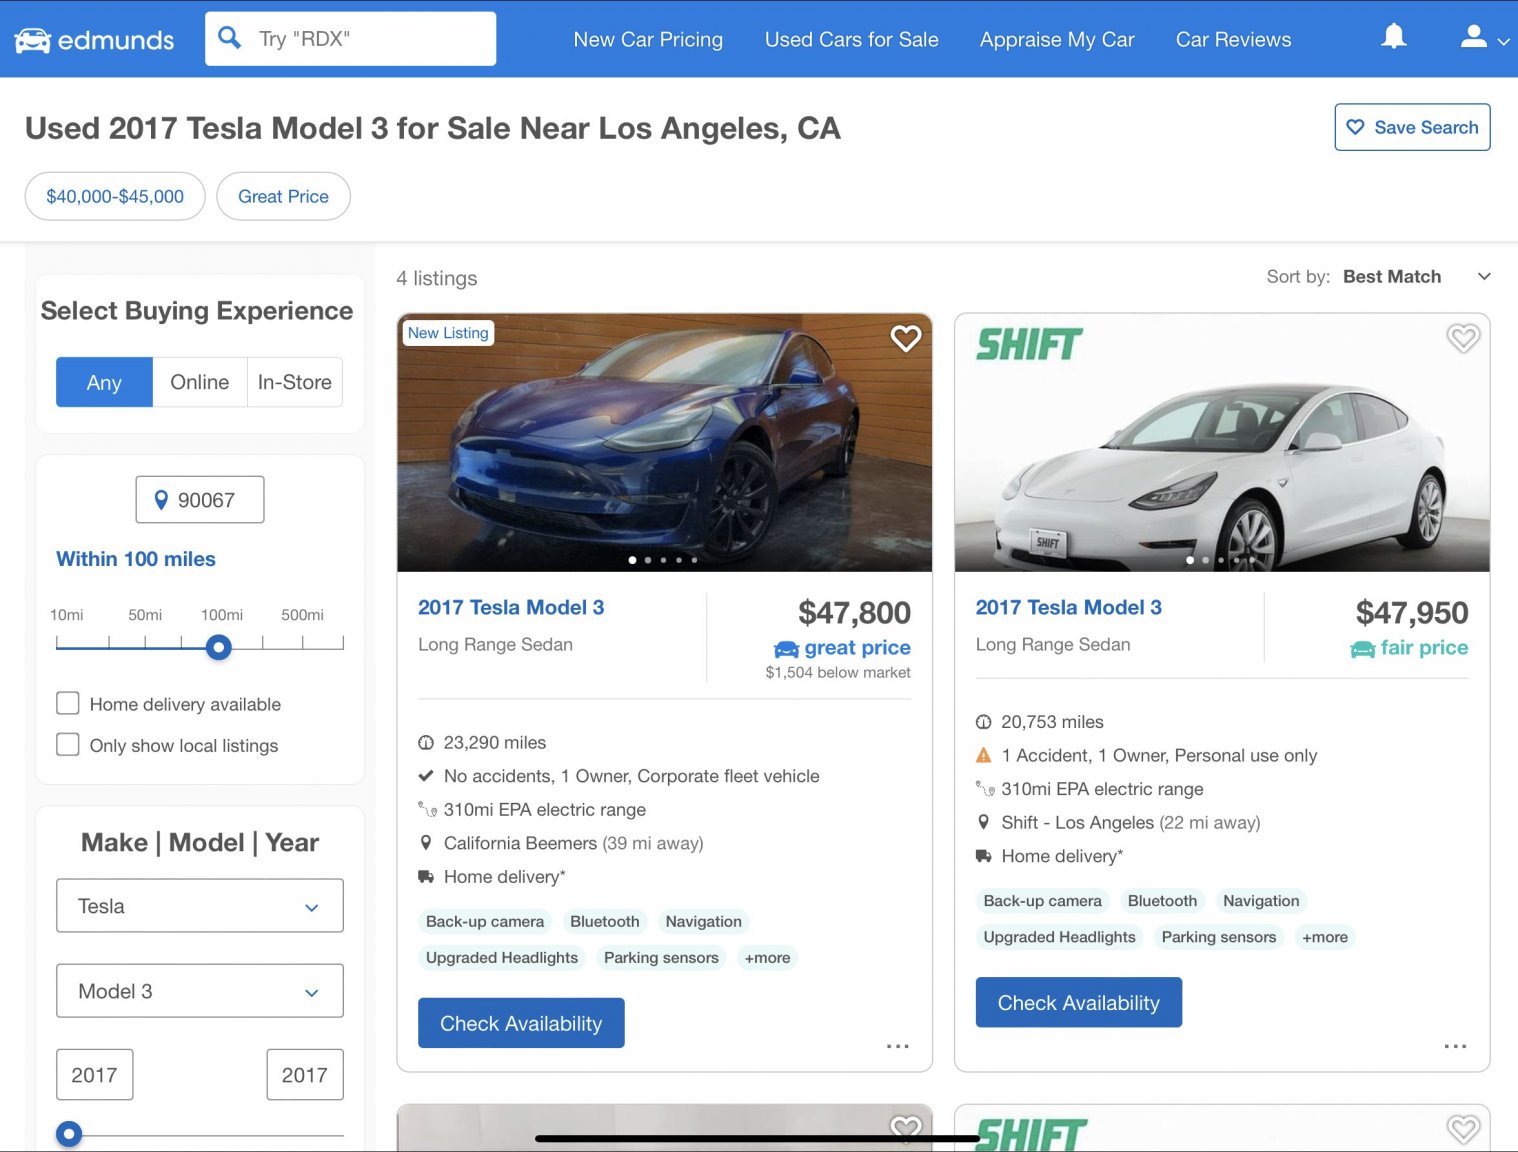Select Online buying experience
This screenshot has width=1518, height=1152.
[200, 382]
